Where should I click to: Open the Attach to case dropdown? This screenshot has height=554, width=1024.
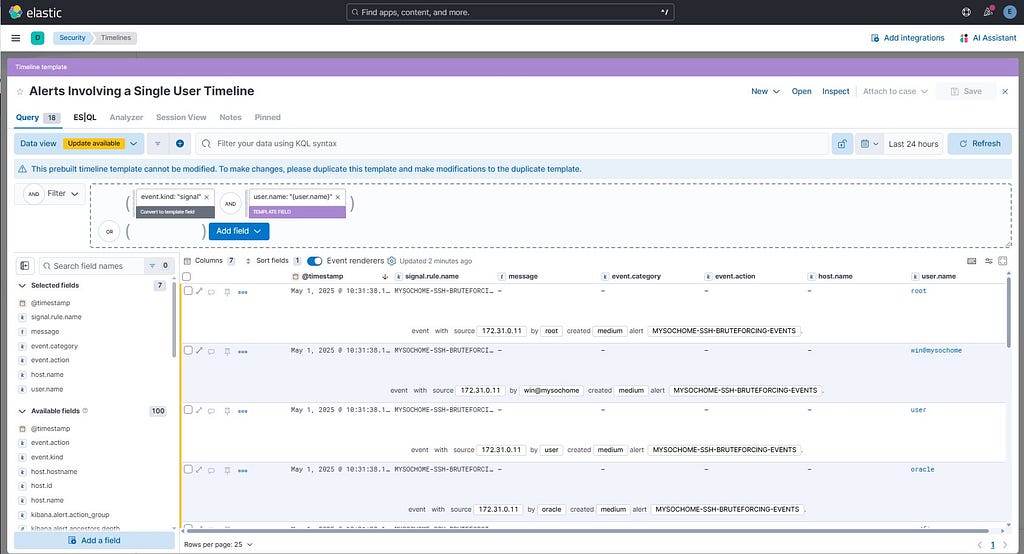(895, 91)
